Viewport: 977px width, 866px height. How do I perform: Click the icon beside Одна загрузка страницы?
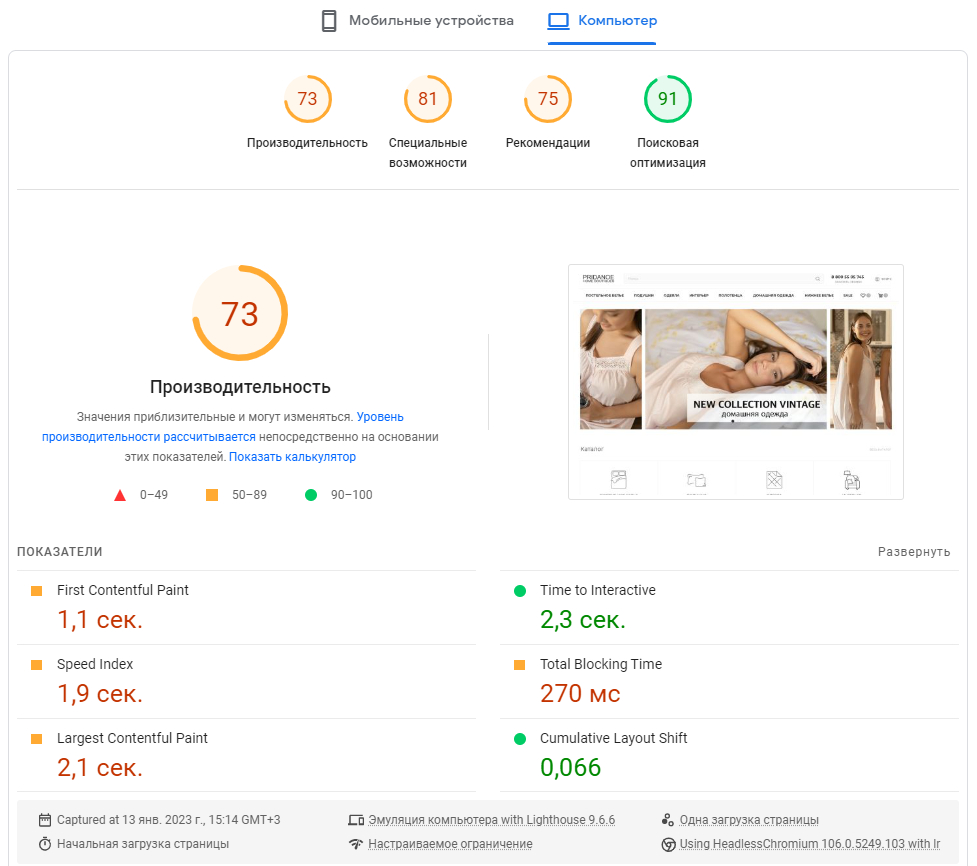pyautogui.click(x=668, y=820)
